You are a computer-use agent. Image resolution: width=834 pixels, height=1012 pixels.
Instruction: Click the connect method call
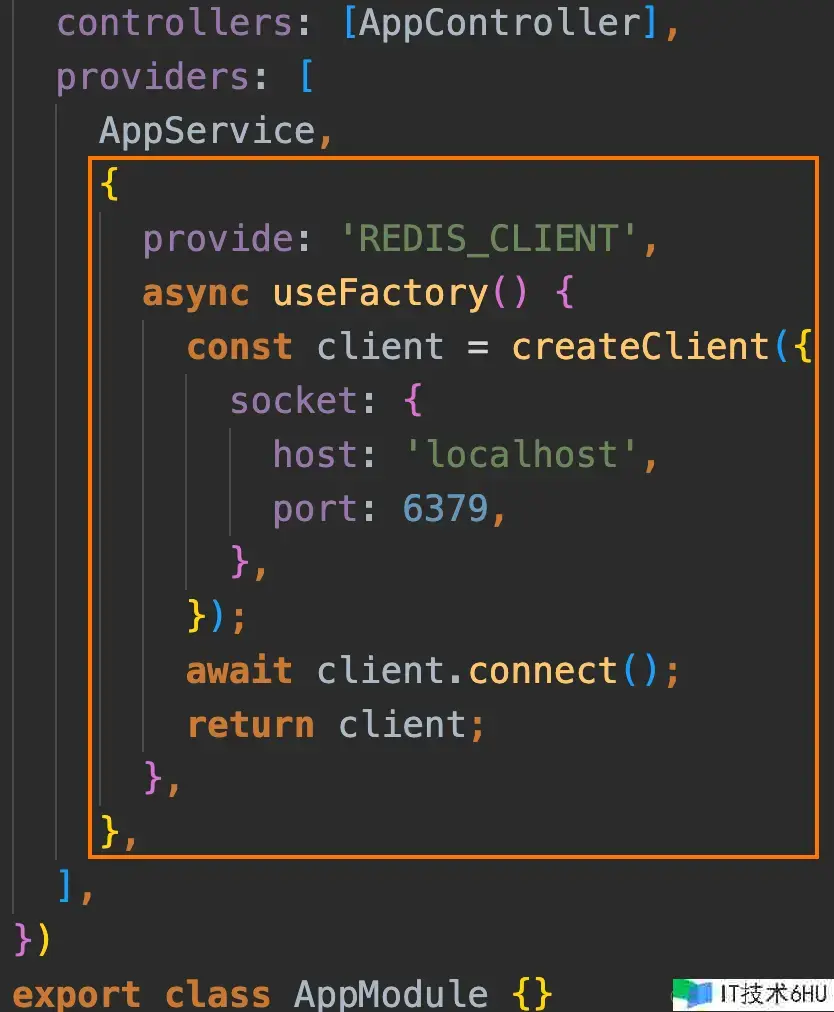pyautogui.click(x=542, y=670)
